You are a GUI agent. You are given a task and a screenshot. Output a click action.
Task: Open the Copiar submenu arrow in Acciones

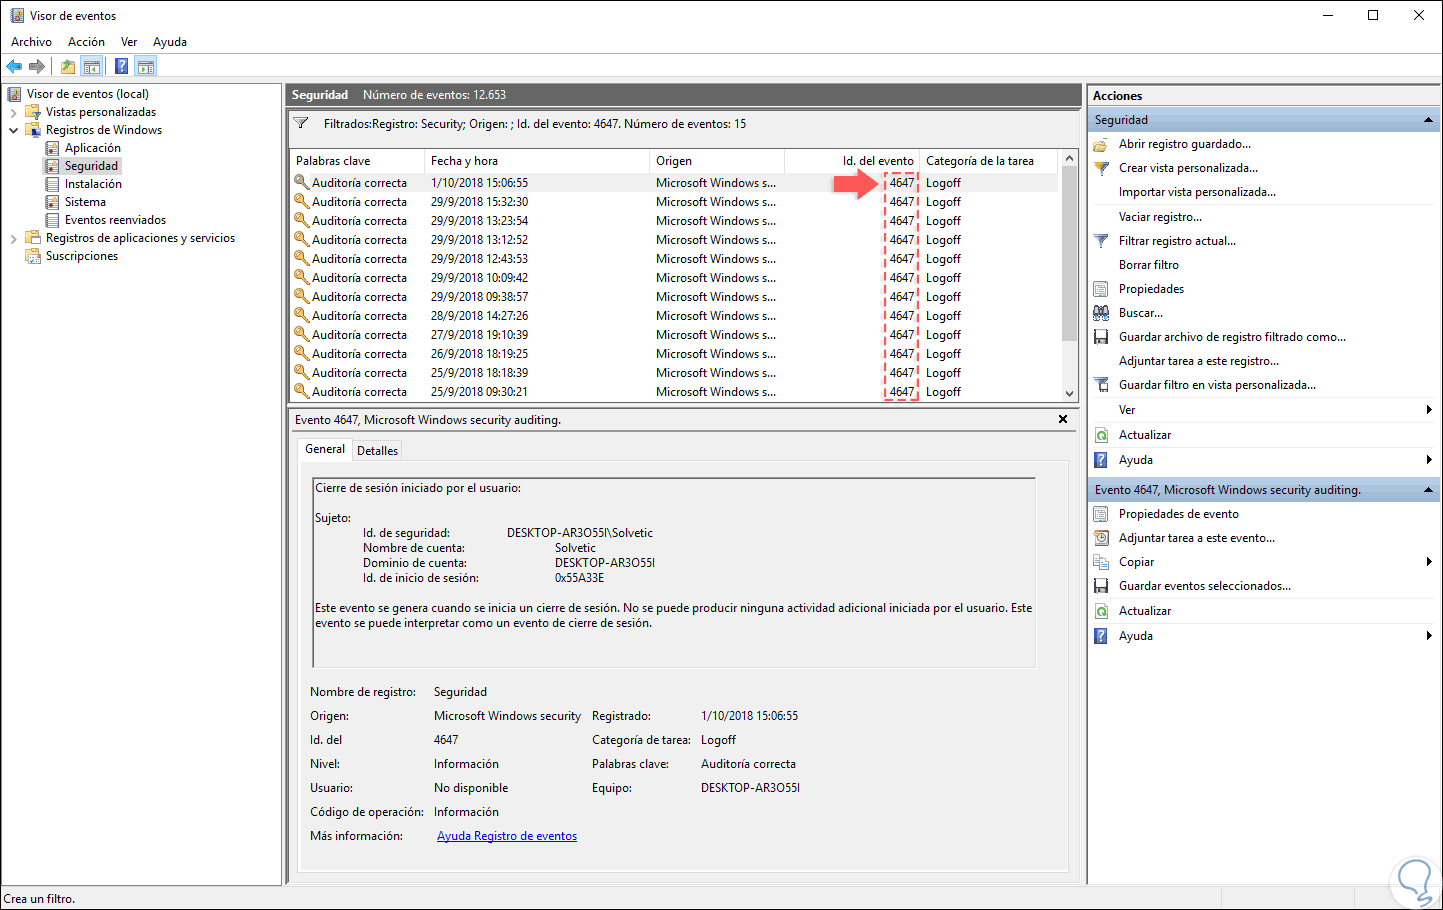pos(1429,562)
